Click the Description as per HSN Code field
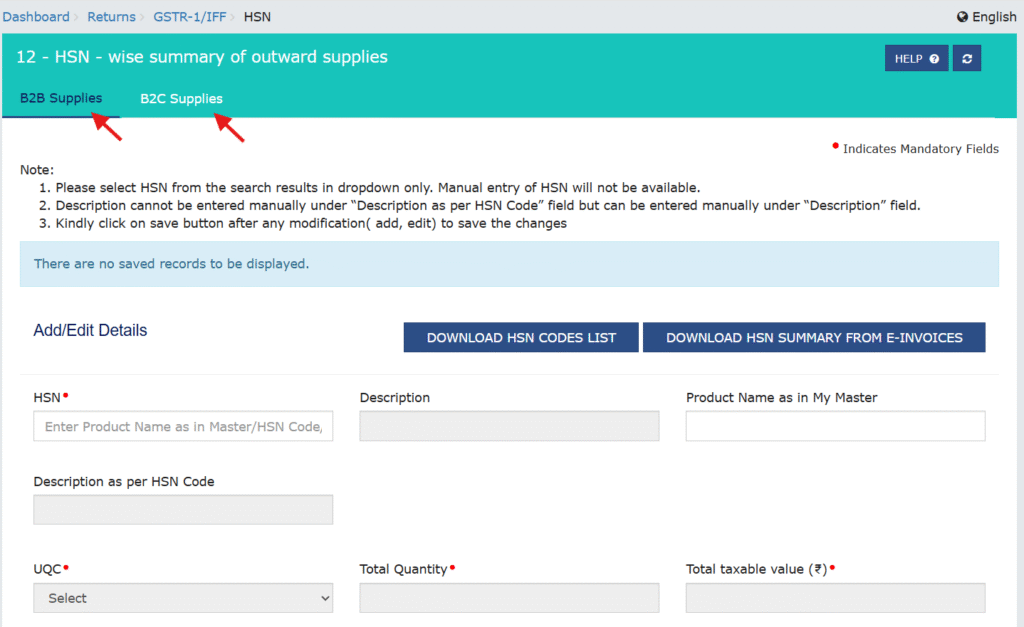Screen dimensions: 1024x627 tap(183, 509)
